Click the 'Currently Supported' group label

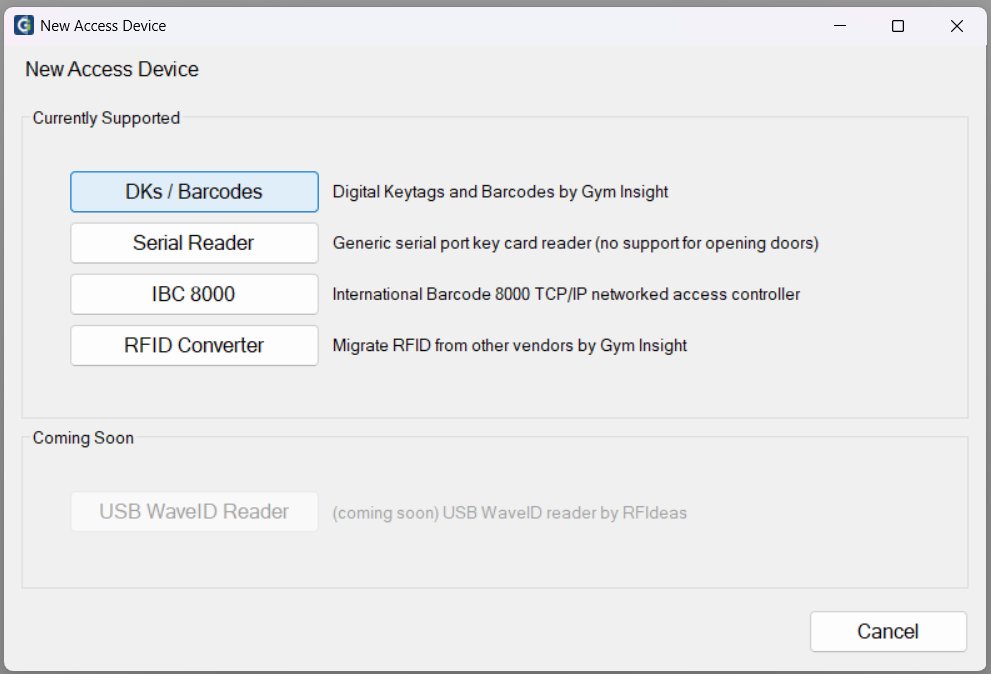click(106, 118)
